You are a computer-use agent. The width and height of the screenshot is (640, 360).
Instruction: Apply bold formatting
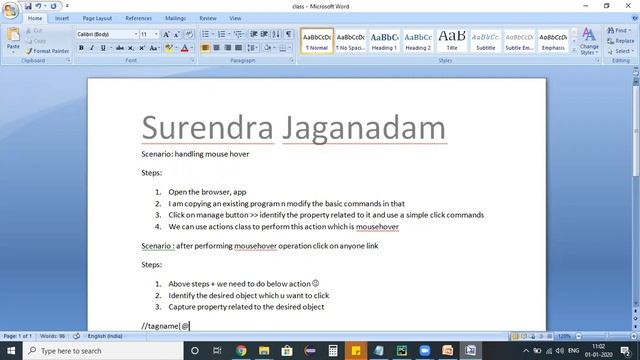(81, 48)
